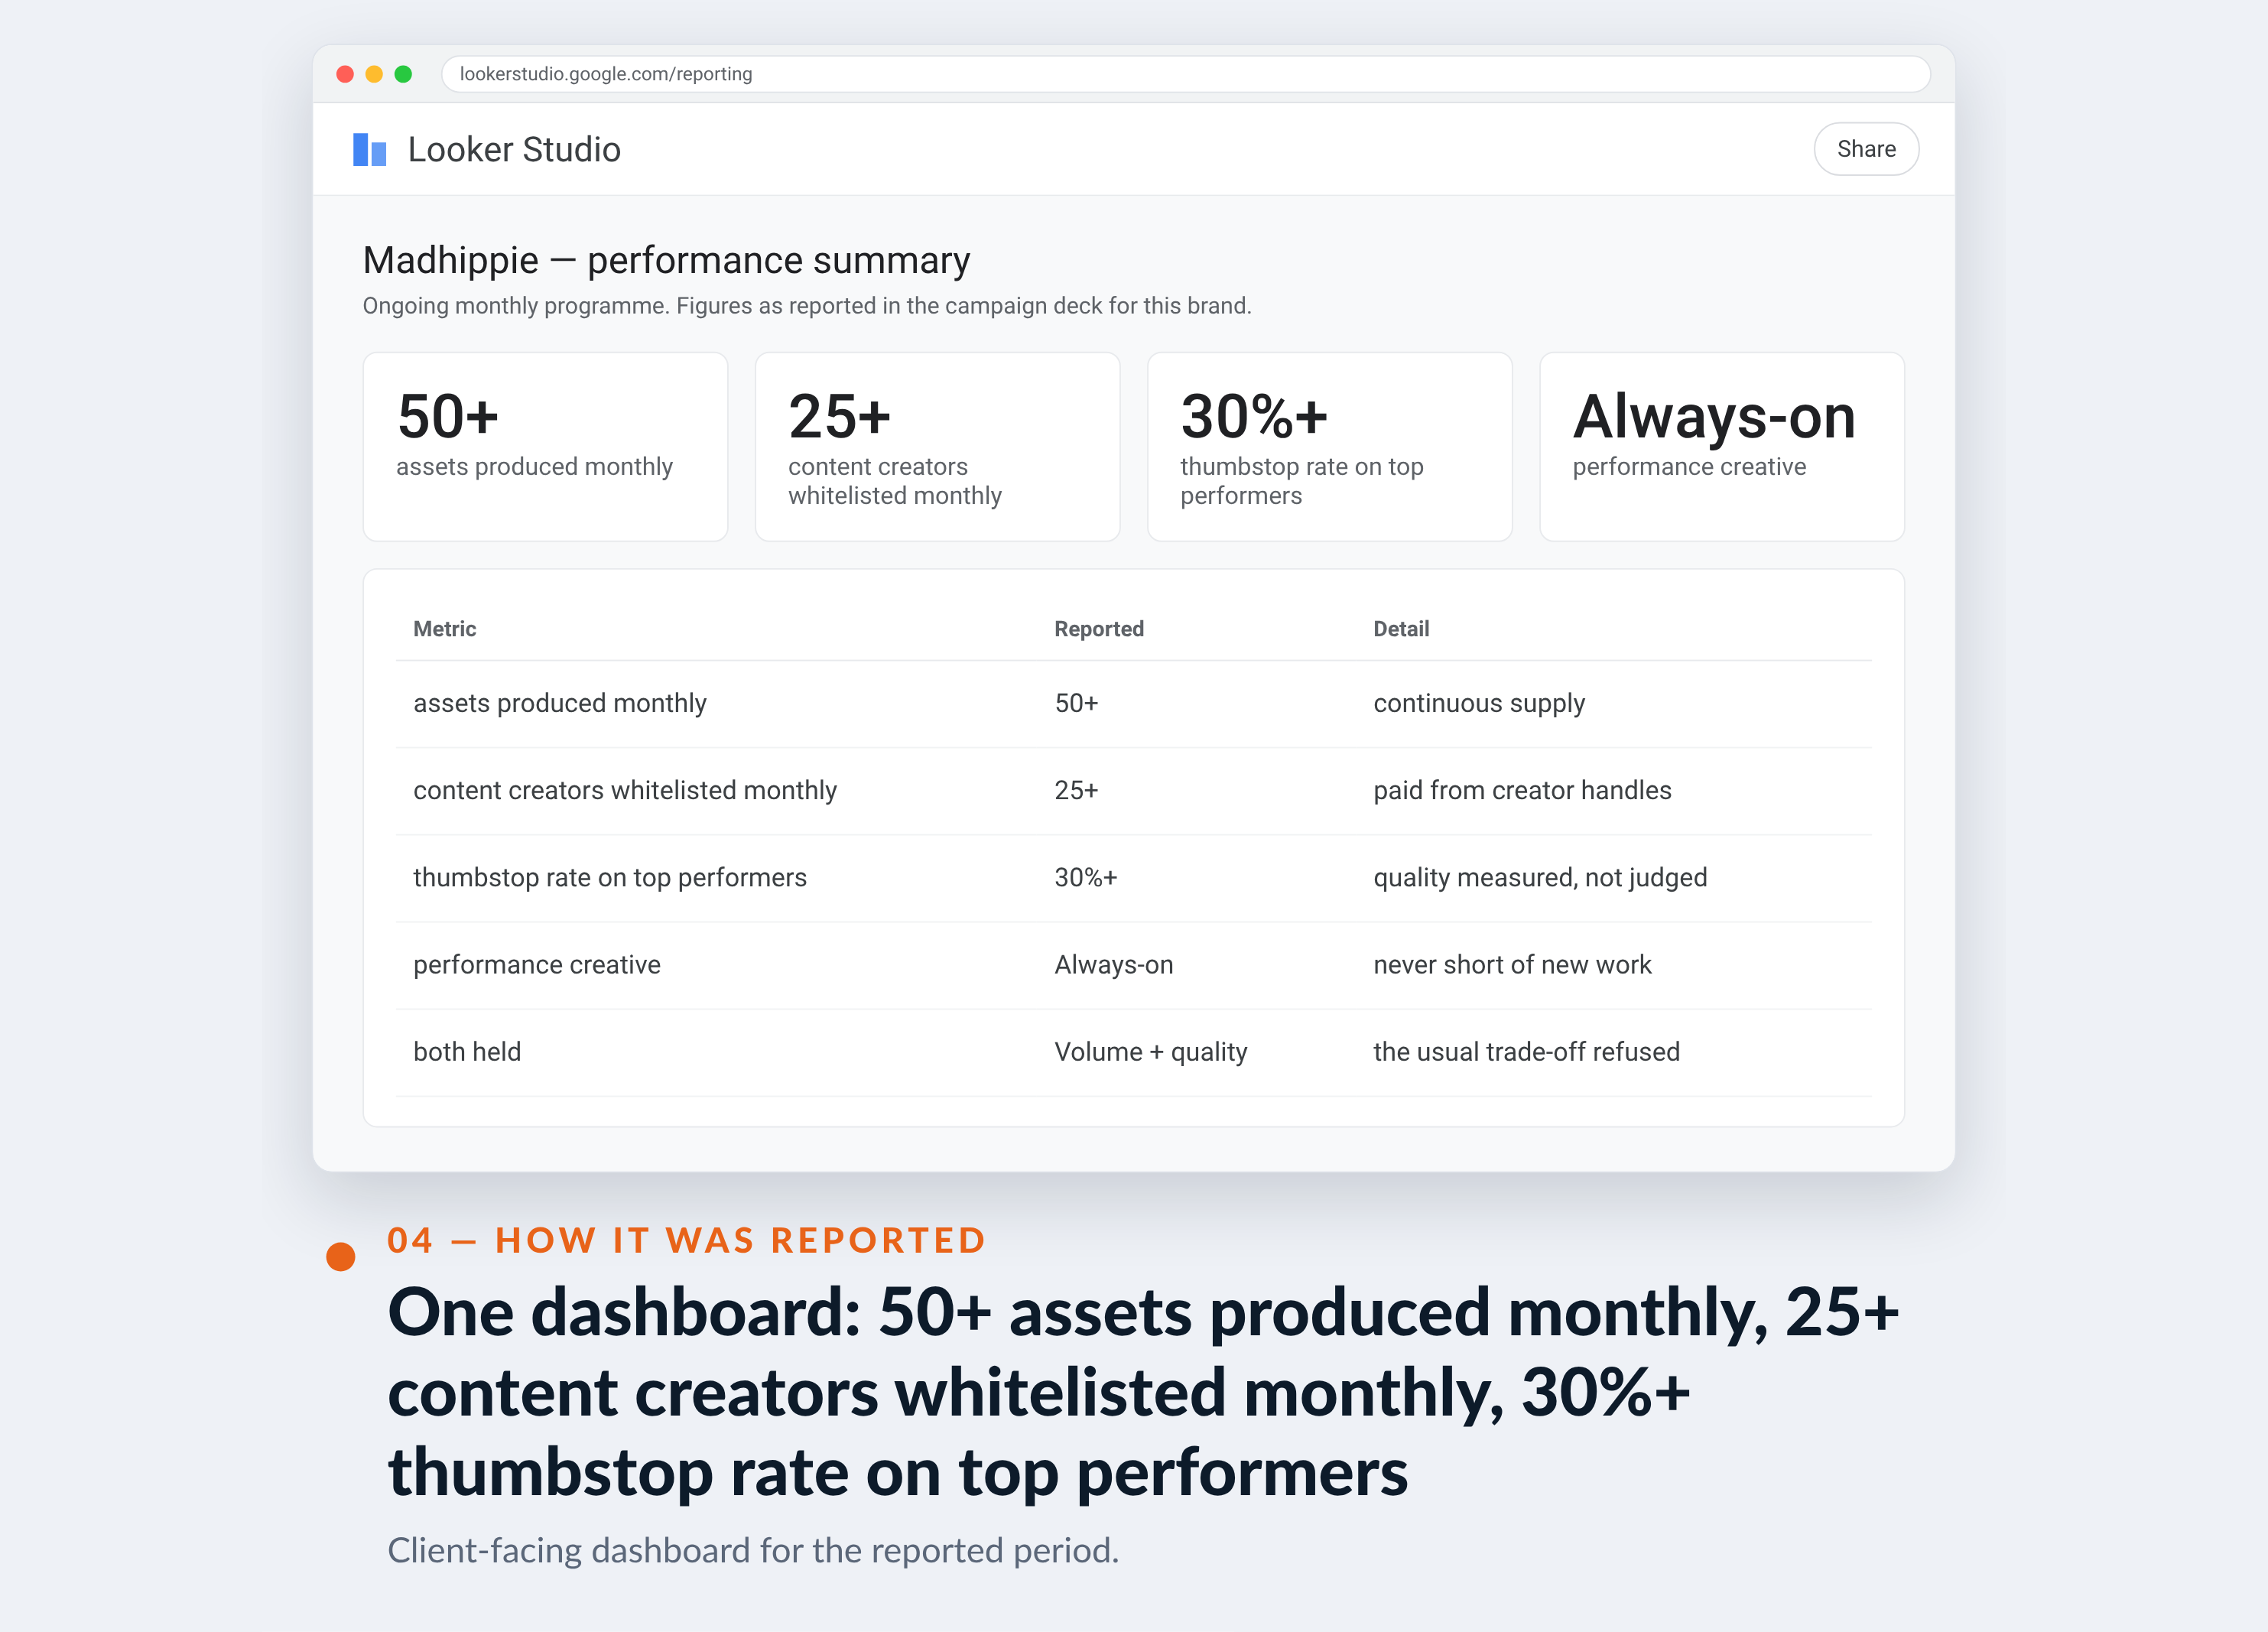Open the 25+ content creators whitelisted card
This screenshot has width=2268, height=1632.
click(937, 447)
